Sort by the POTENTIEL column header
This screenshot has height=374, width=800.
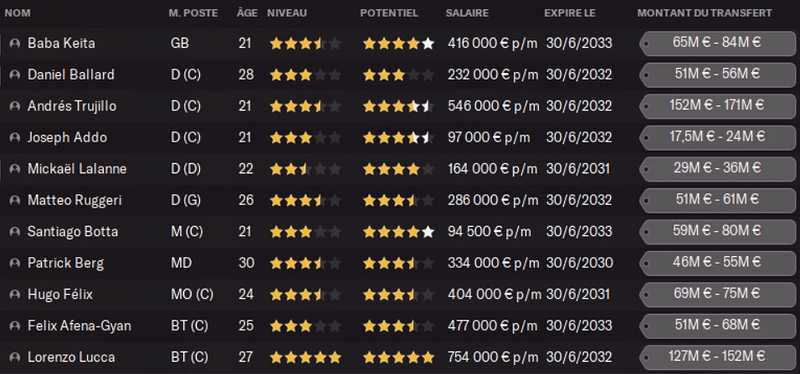coord(389,13)
